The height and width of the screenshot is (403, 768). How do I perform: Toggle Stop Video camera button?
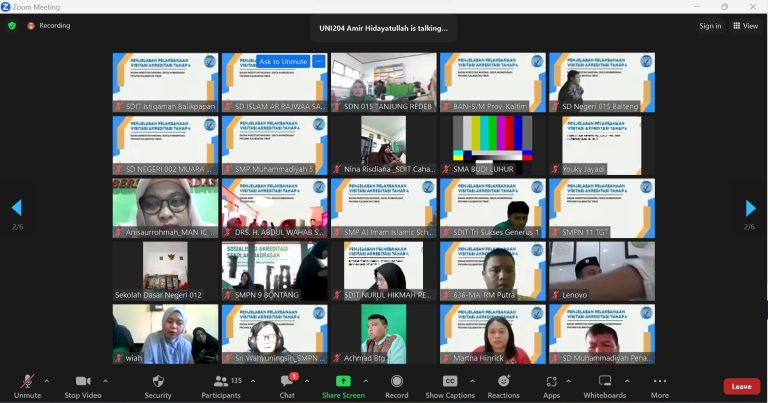click(83, 386)
